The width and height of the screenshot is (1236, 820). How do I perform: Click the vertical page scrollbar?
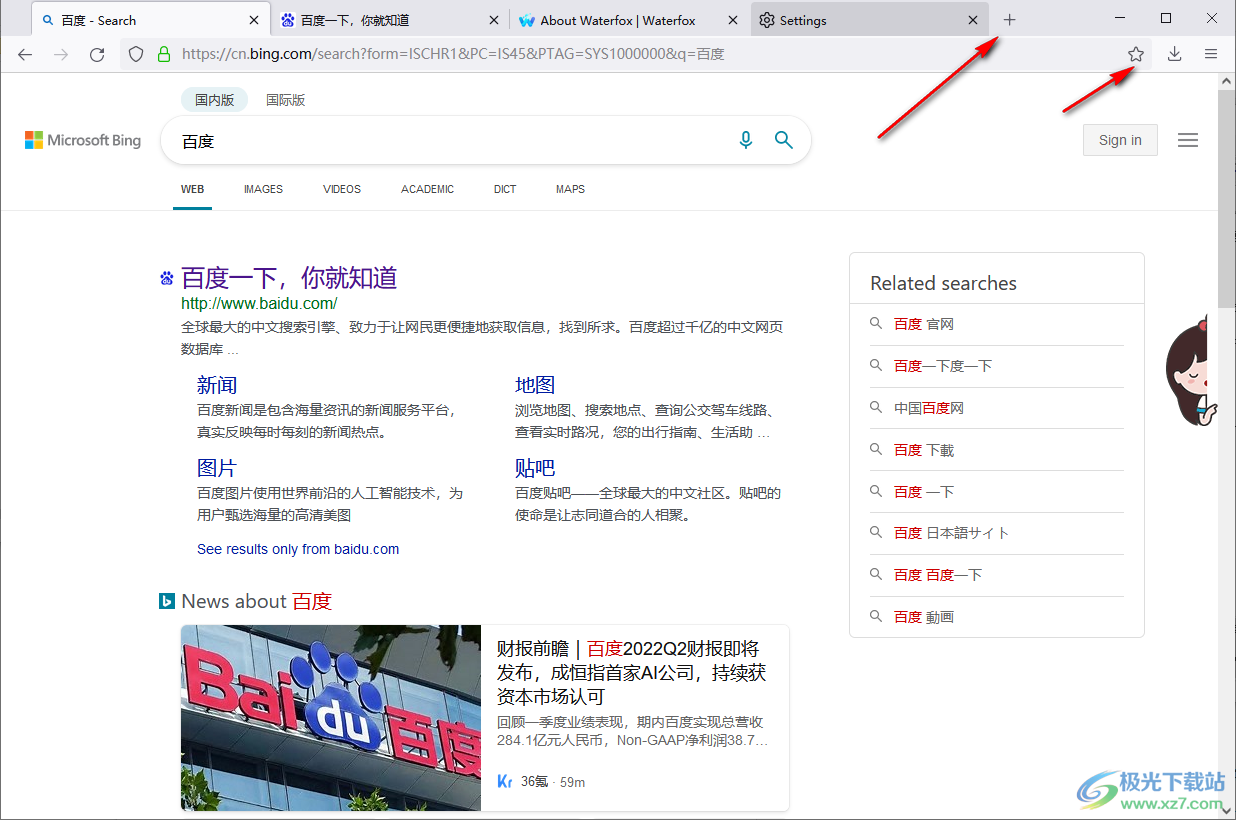(1227, 198)
